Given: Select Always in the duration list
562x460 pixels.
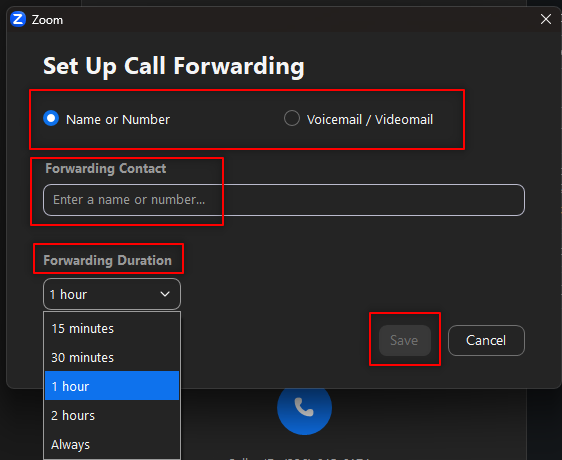Looking at the screenshot, I should (x=112, y=444).
